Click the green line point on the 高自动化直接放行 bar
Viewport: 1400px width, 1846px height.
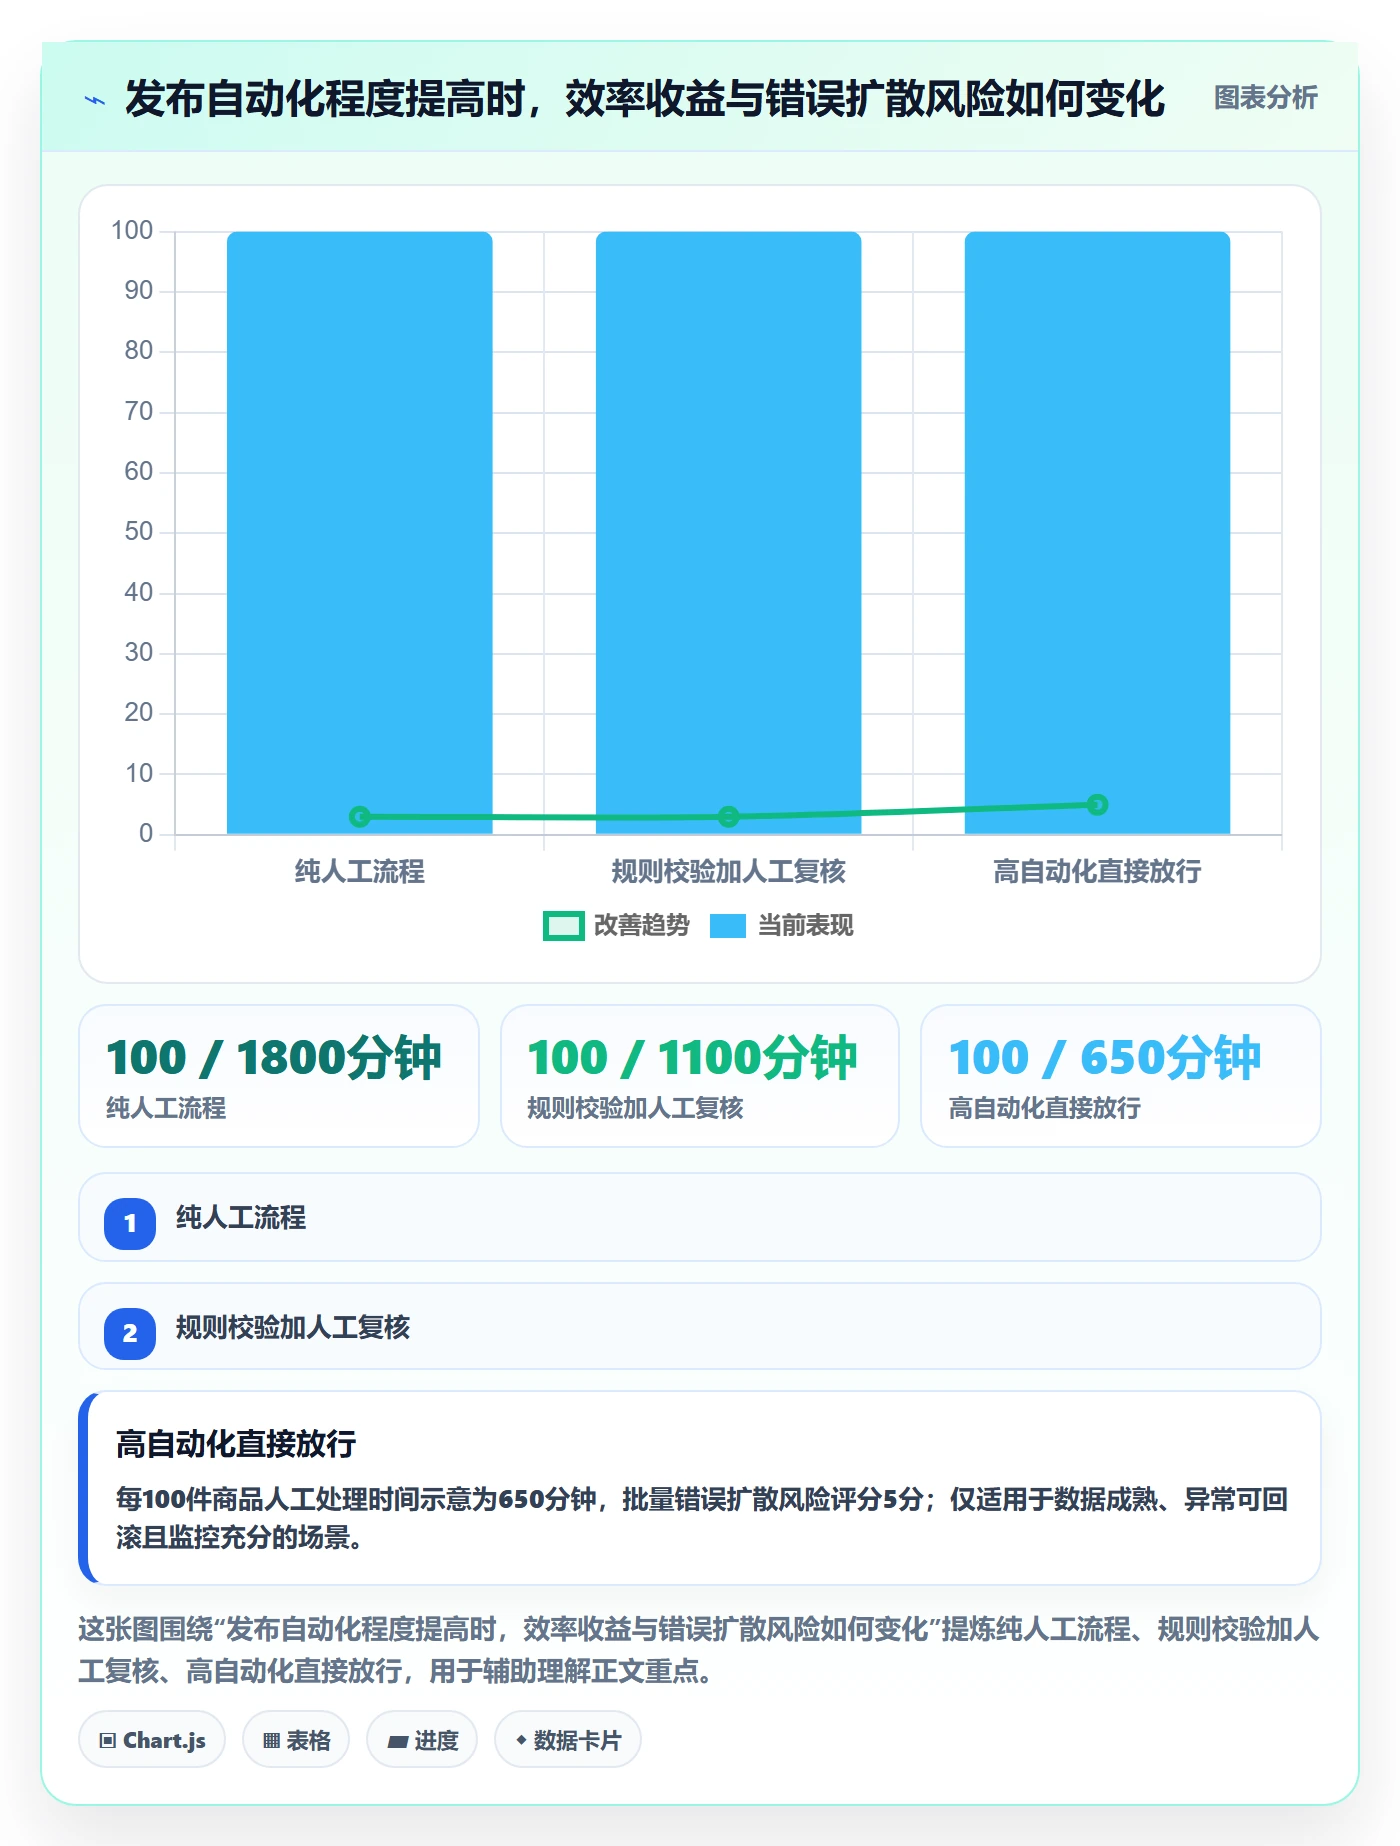point(1097,804)
